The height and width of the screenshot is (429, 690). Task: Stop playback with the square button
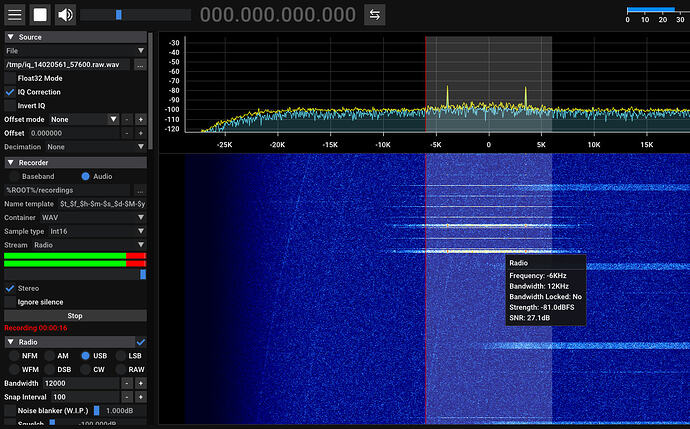point(40,15)
